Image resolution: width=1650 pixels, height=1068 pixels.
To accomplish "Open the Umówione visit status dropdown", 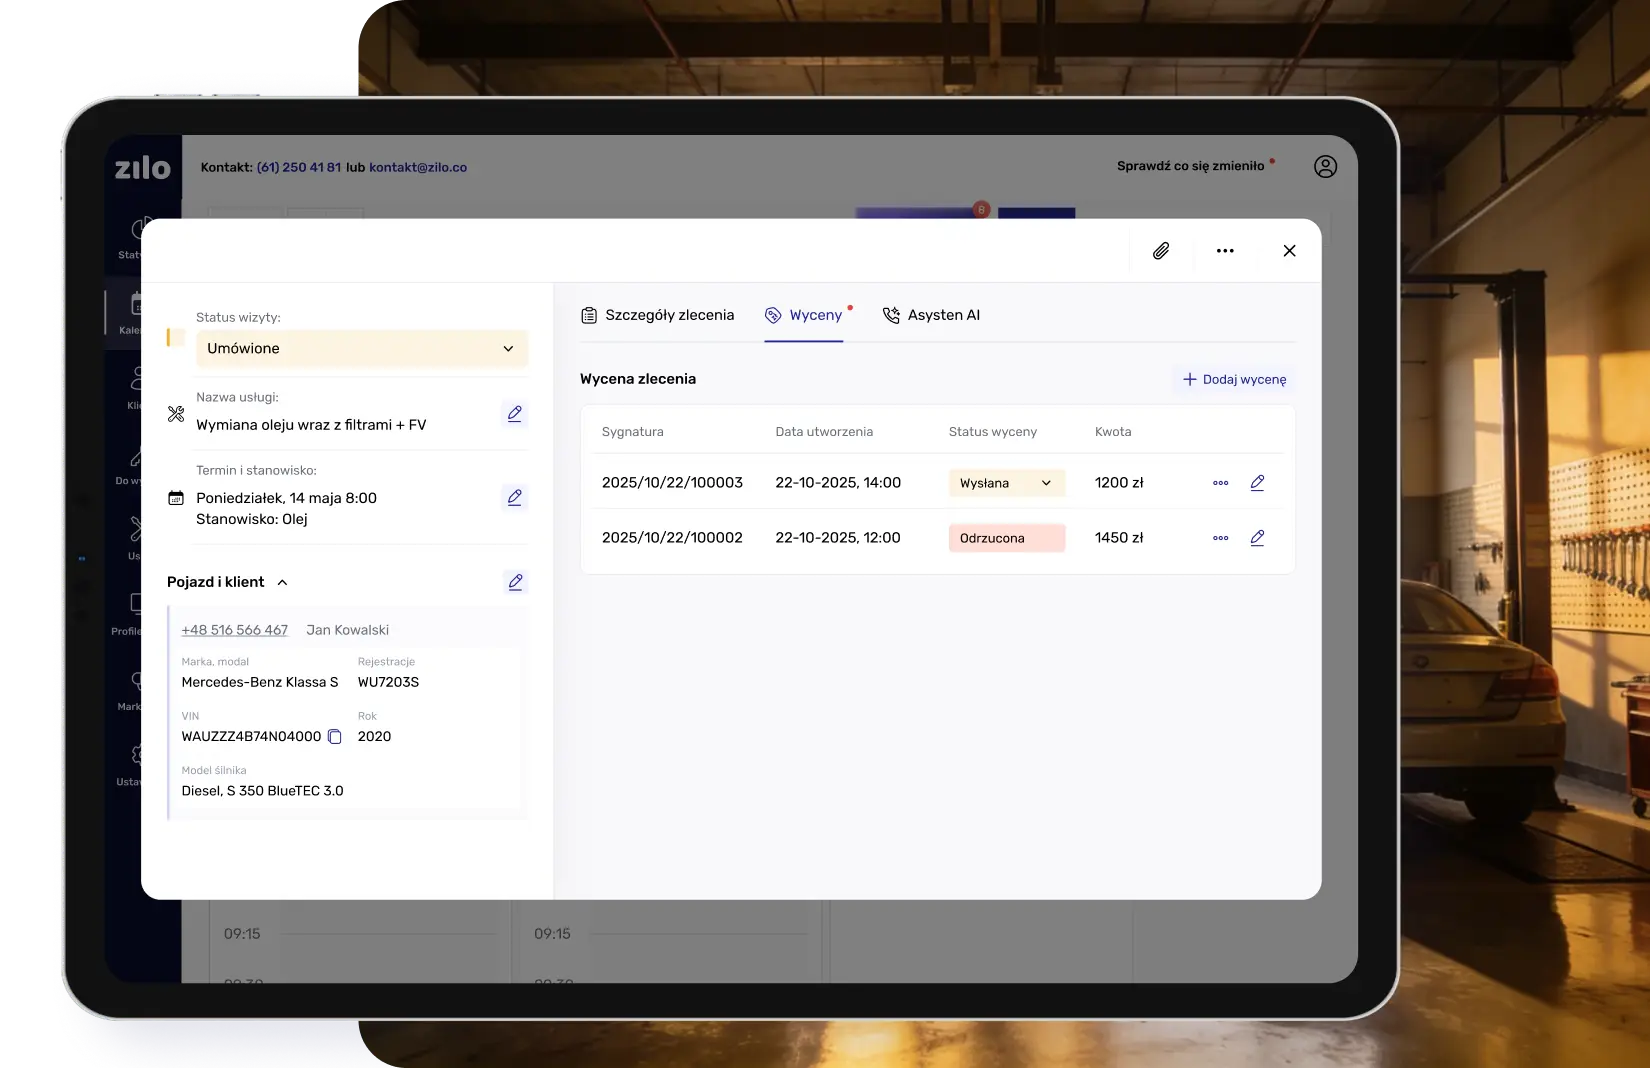I will tap(362, 348).
